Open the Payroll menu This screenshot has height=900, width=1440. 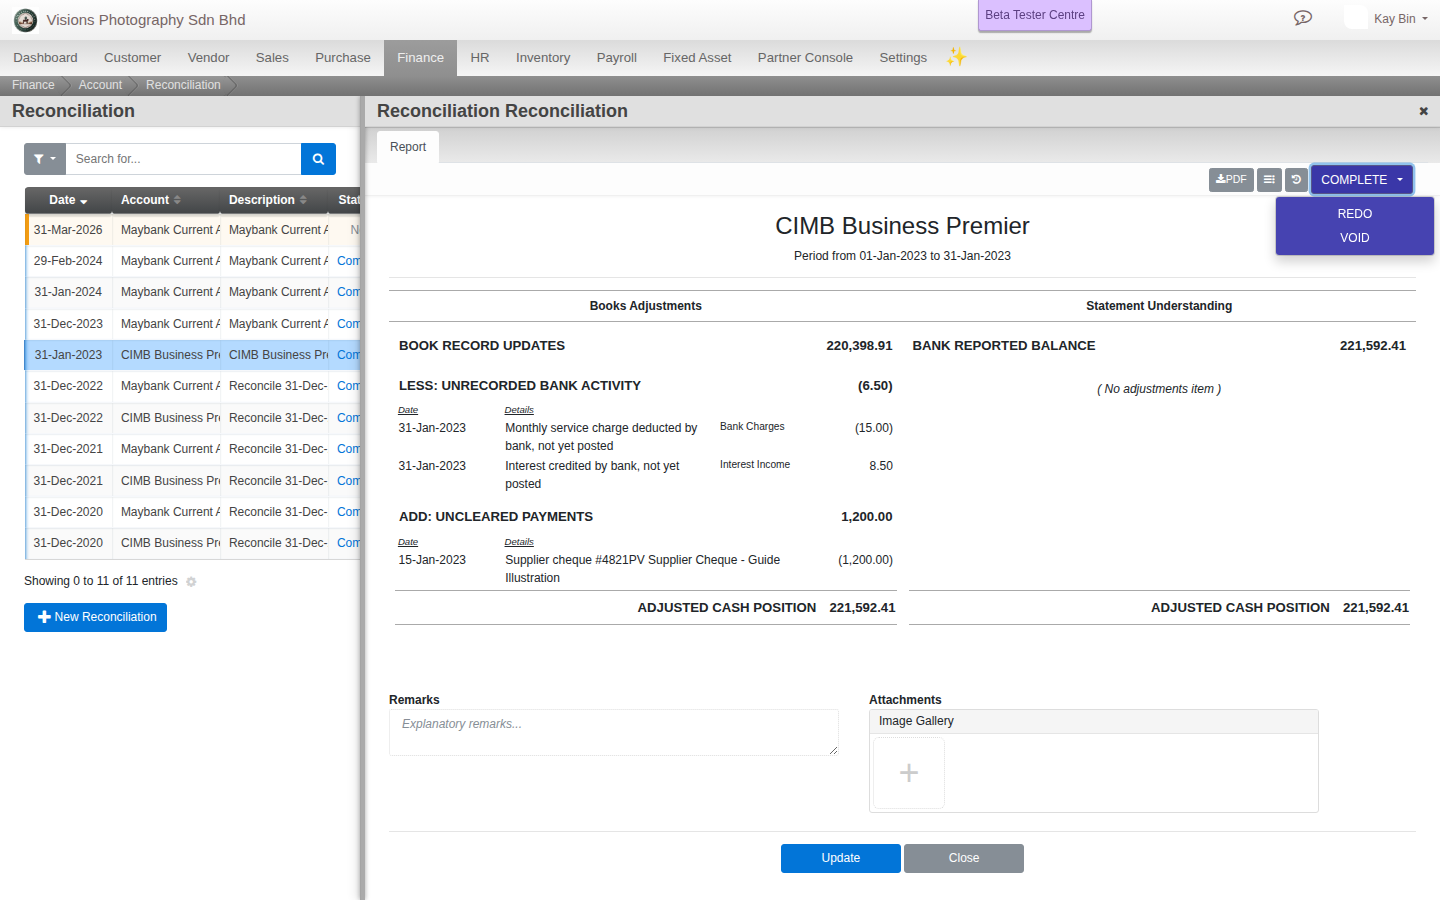[617, 58]
